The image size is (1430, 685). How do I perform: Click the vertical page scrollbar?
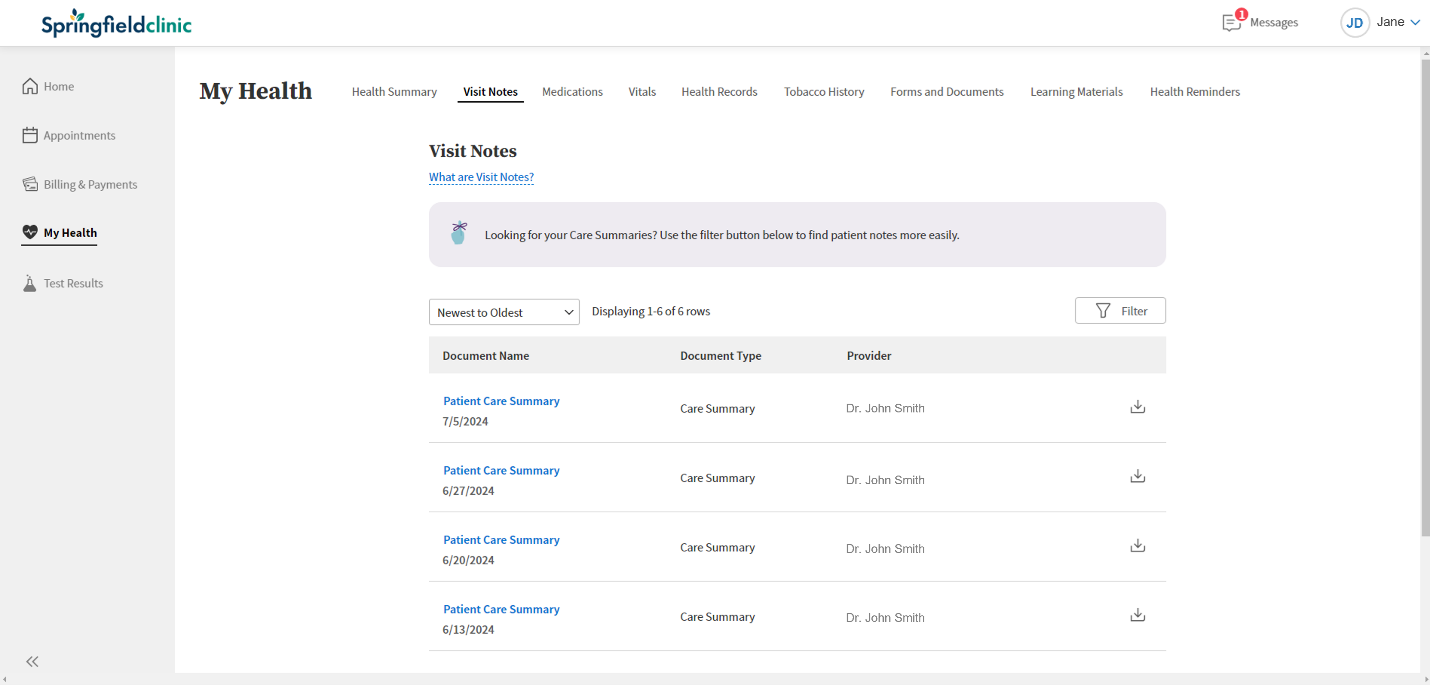tap(1424, 298)
